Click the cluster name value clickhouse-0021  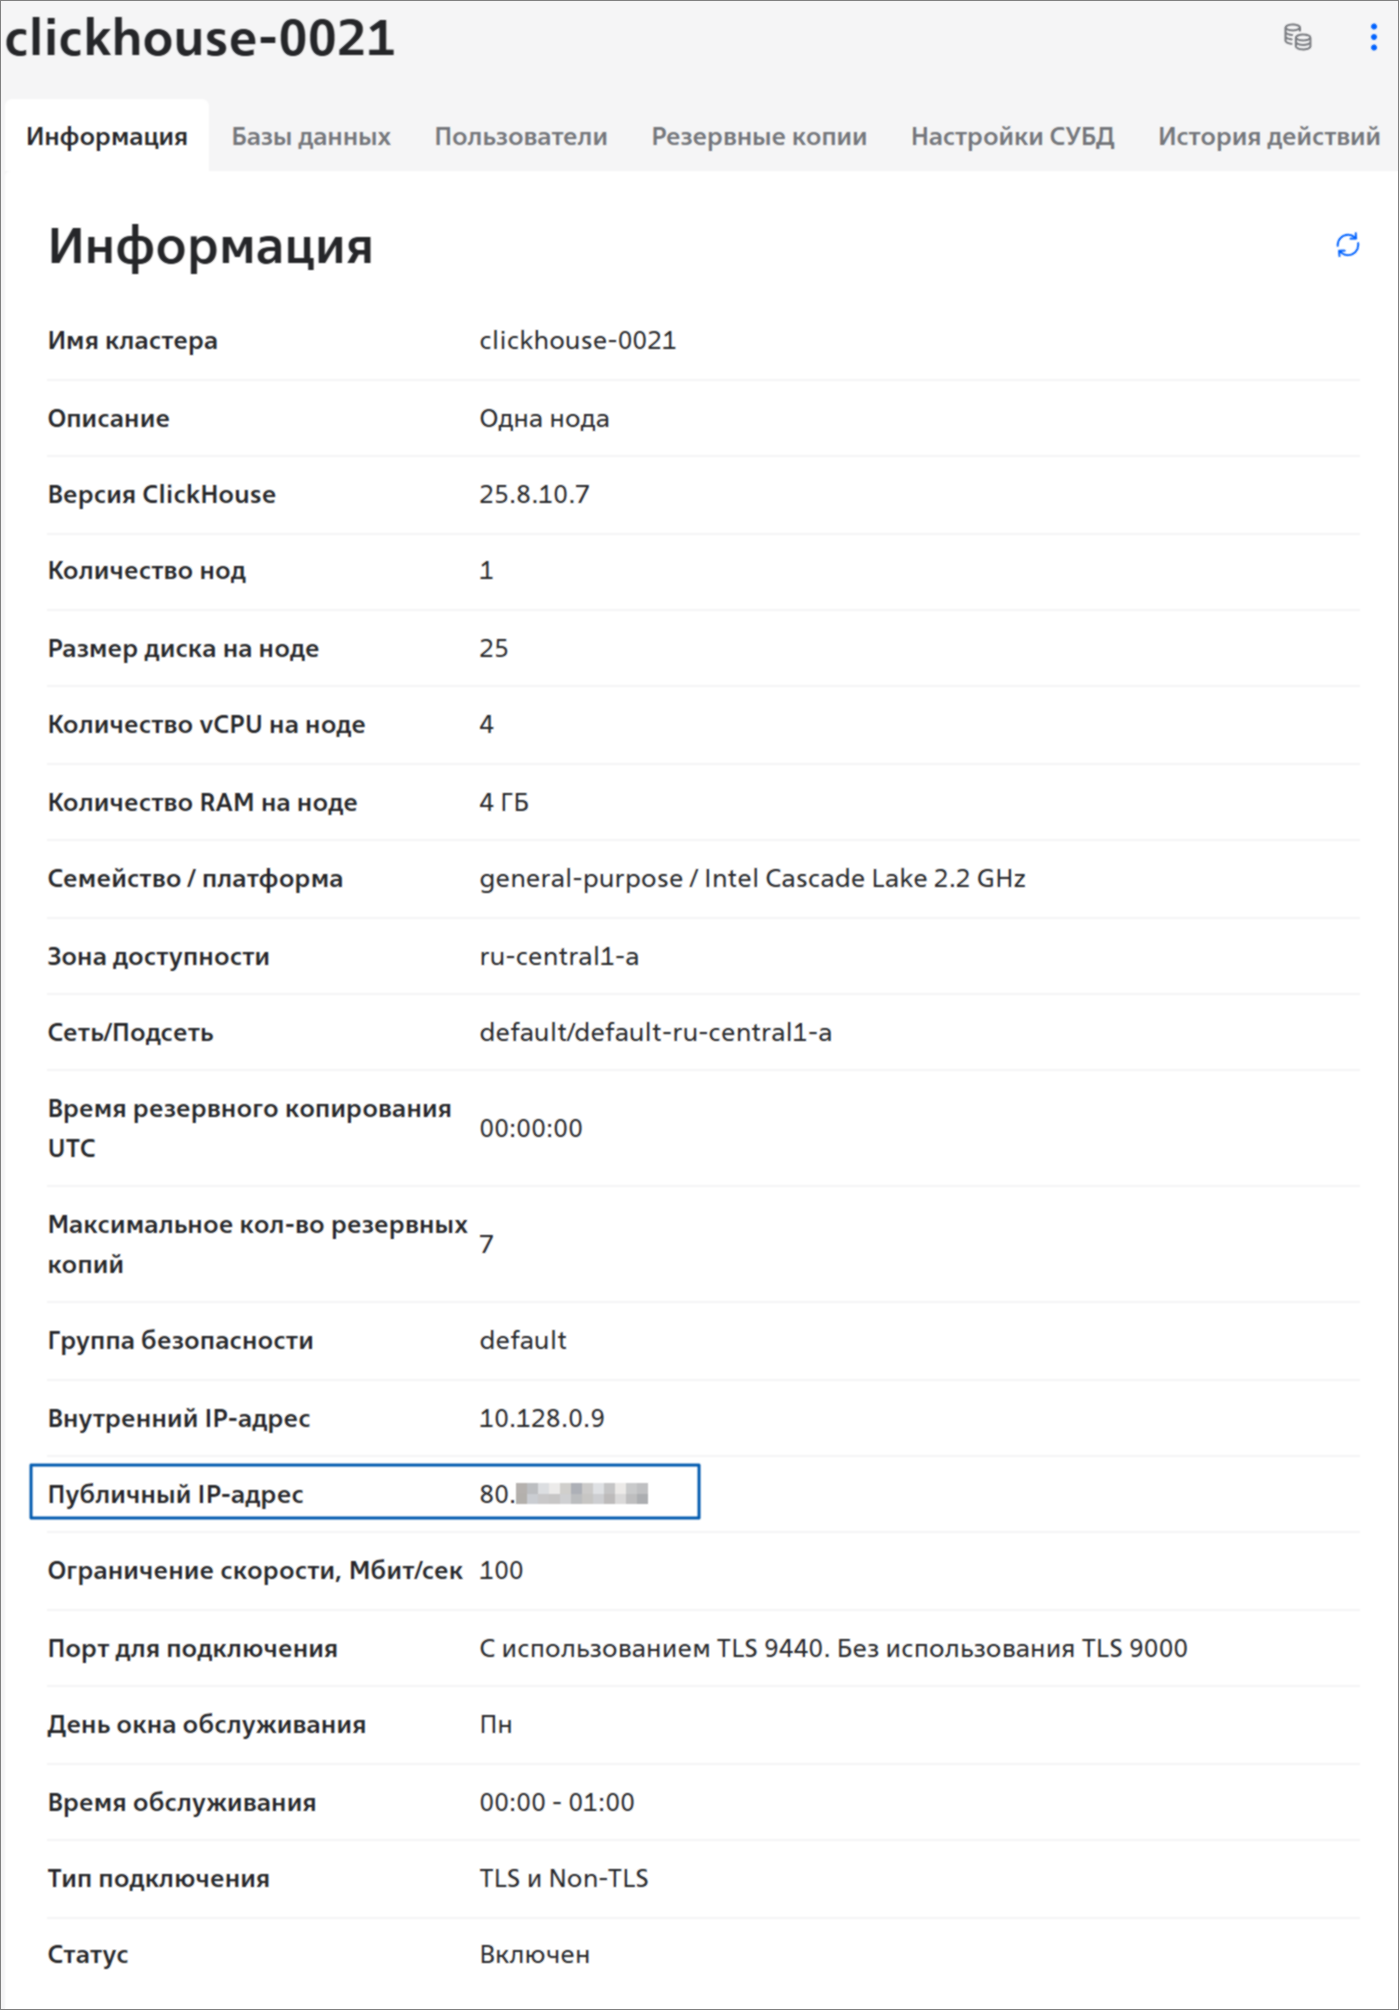(x=578, y=341)
